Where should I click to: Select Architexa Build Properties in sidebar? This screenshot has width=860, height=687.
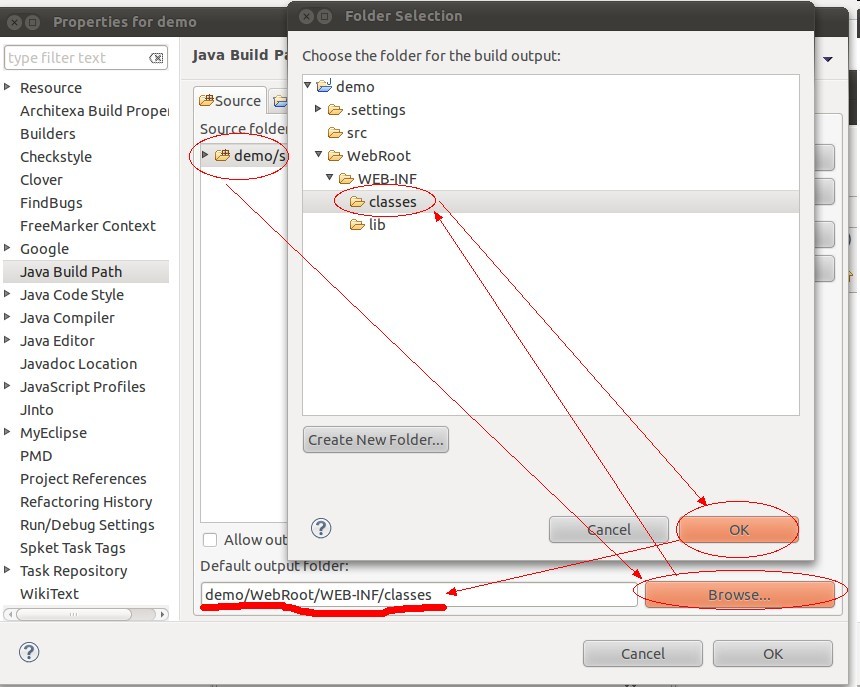94,111
